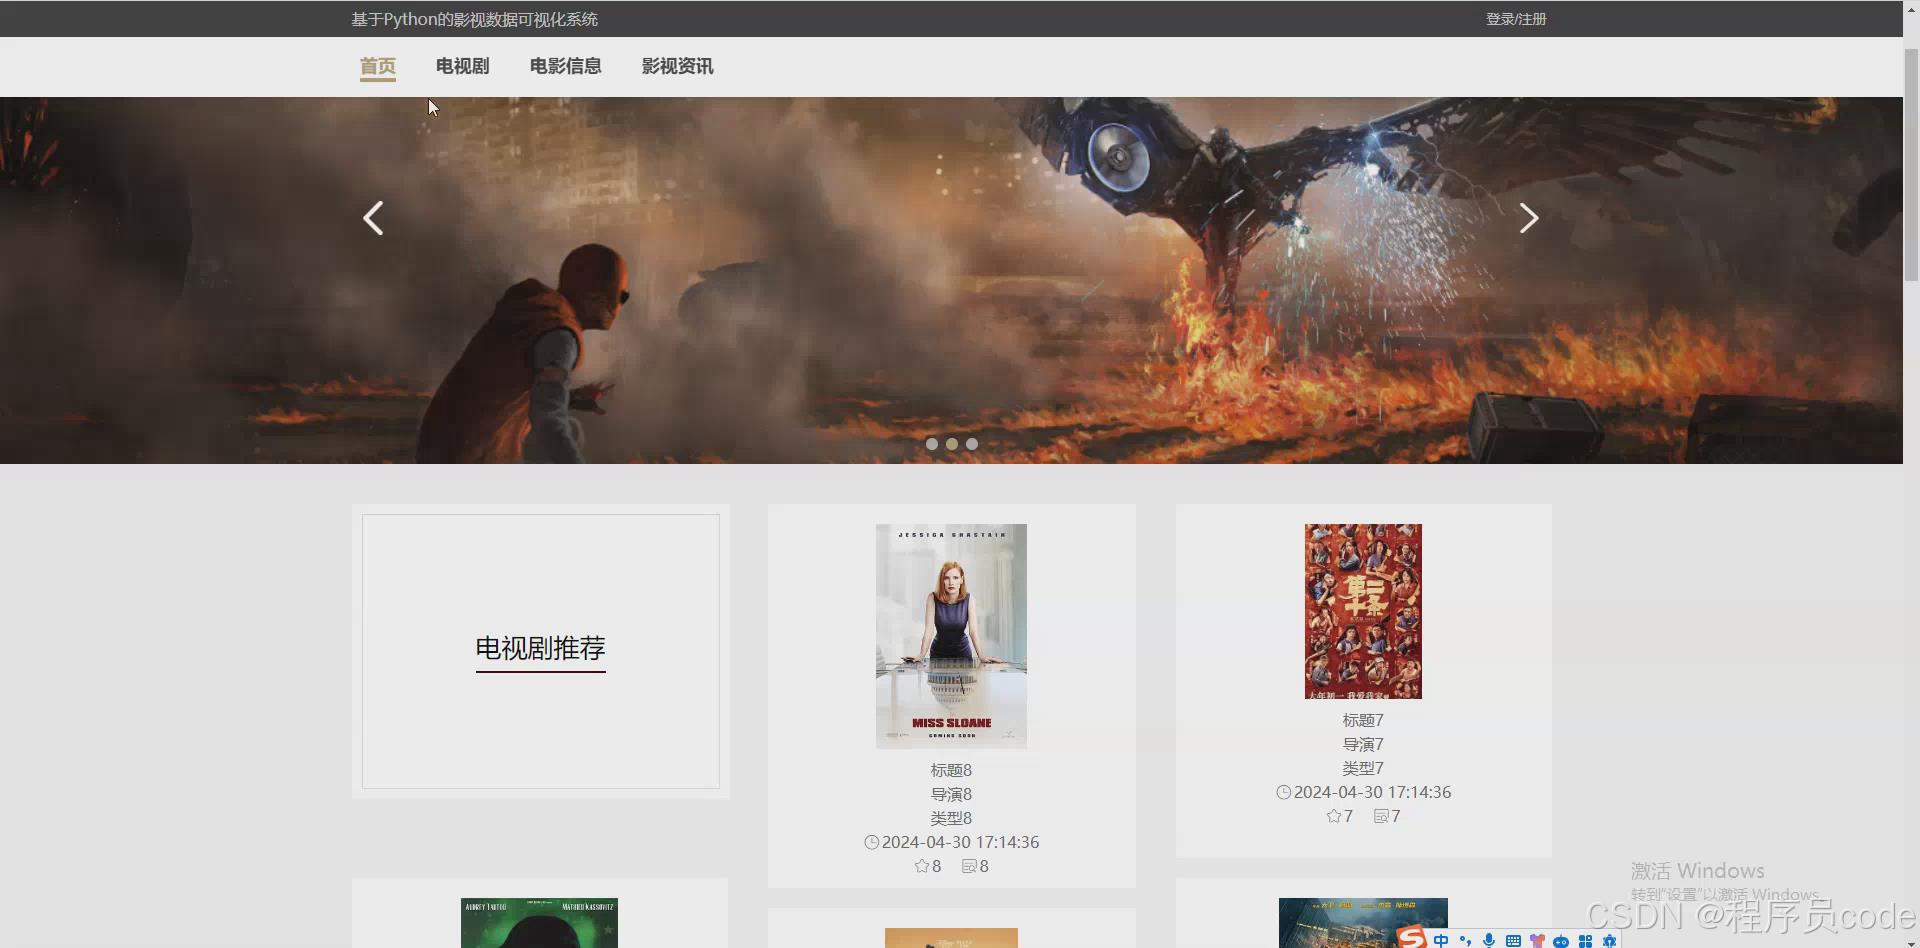1920x948 pixels.
Task: Click the 登录/注册 login link
Action: [x=1516, y=19]
